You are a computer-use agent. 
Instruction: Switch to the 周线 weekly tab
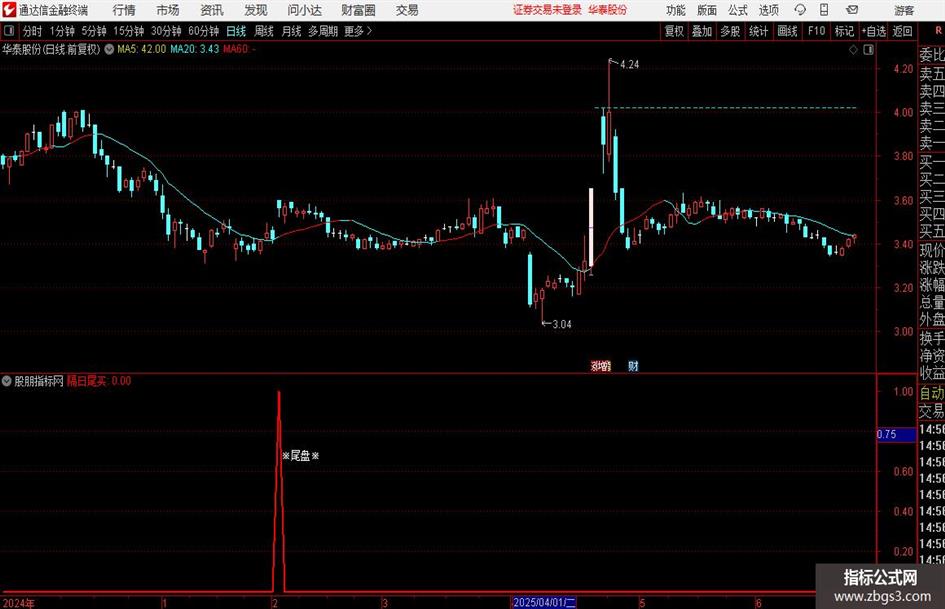pyautogui.click(x=264, y=31)
